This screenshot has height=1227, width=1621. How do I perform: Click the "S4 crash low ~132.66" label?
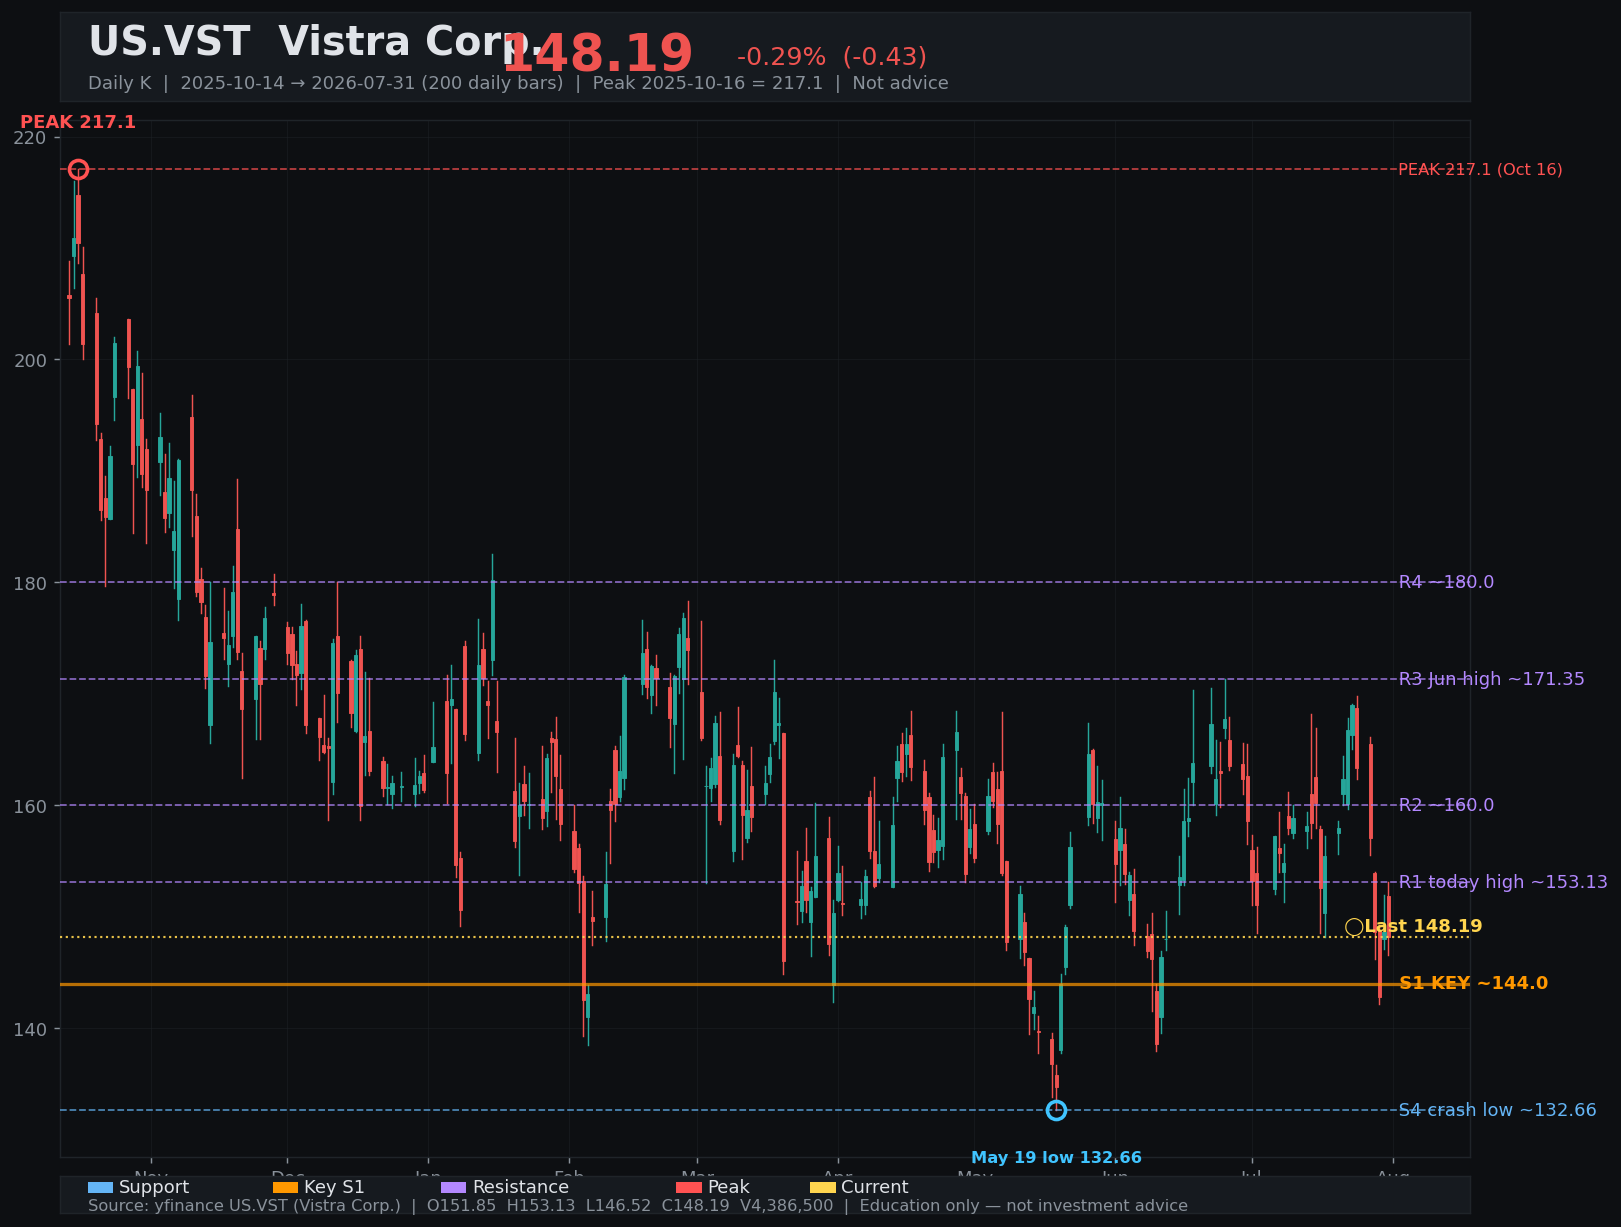1497,1110
